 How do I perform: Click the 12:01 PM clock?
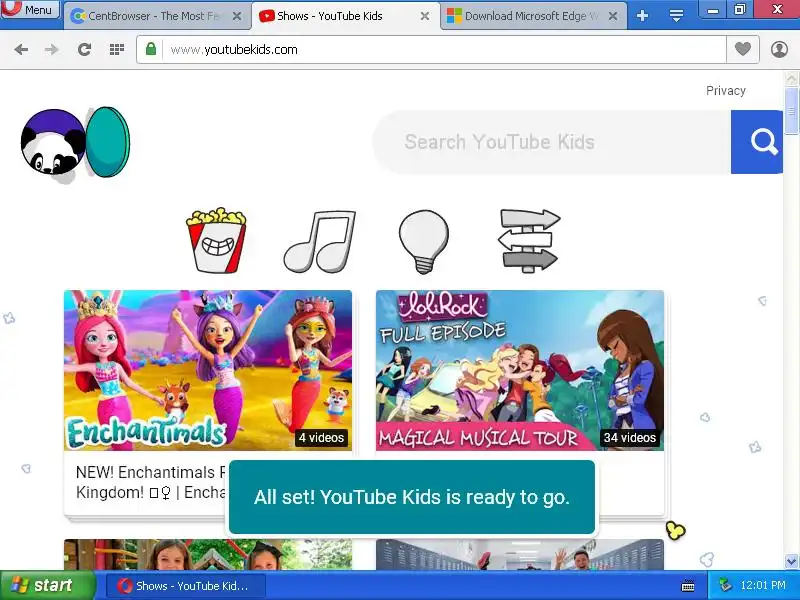[x=763, y=585]
